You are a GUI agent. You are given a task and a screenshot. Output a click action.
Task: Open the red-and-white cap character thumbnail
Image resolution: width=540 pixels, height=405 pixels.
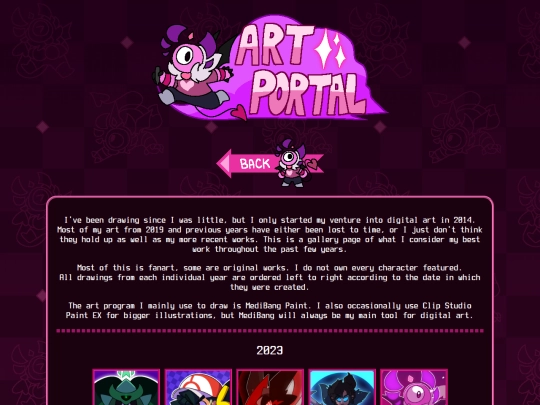click(x=198, y=387)
